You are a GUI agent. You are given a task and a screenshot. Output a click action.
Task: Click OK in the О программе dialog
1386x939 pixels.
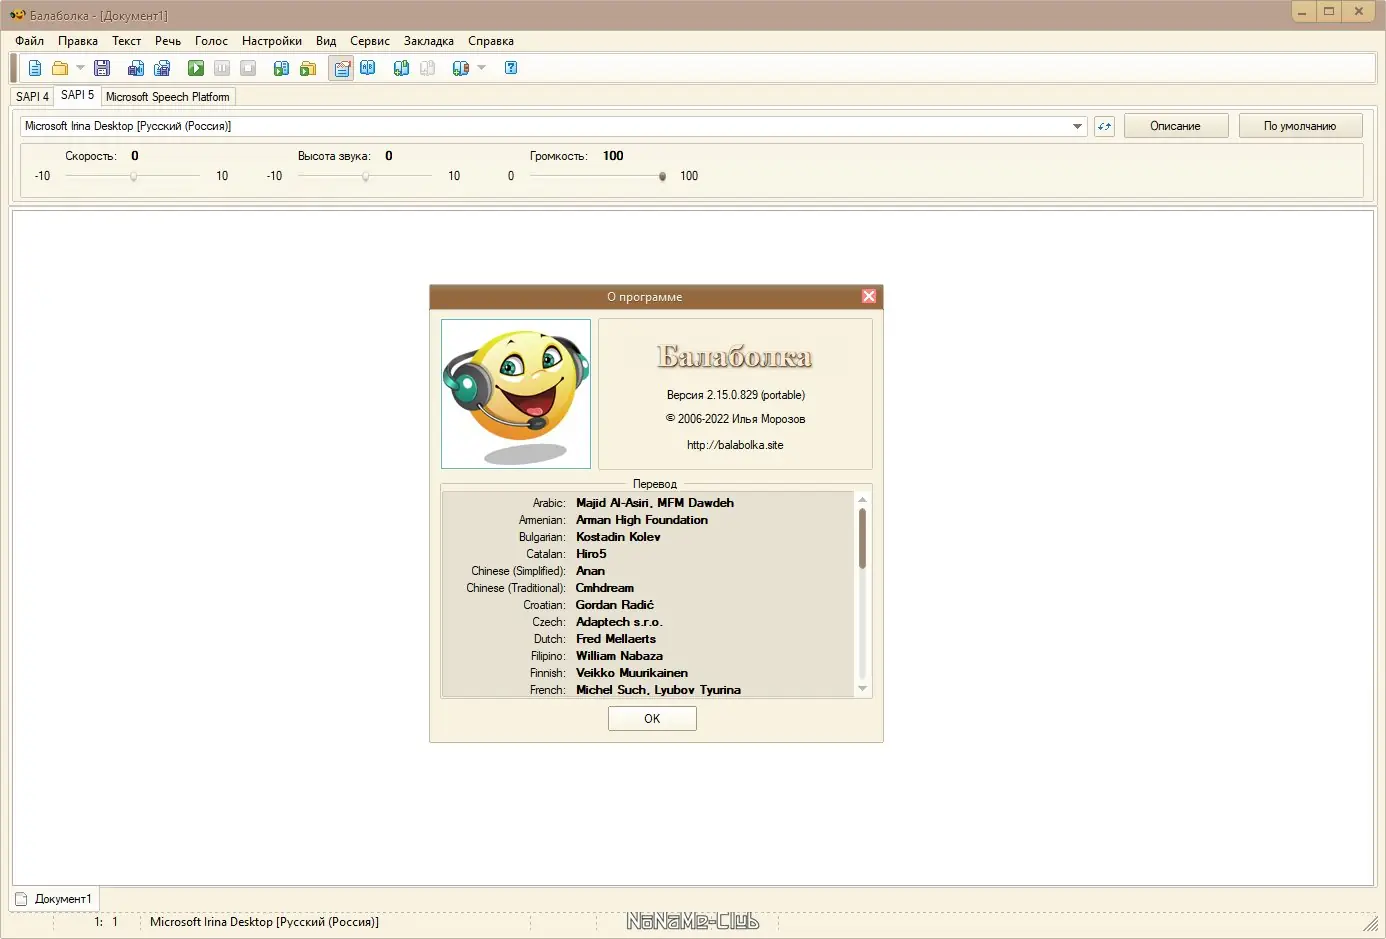tap(652, 719)
